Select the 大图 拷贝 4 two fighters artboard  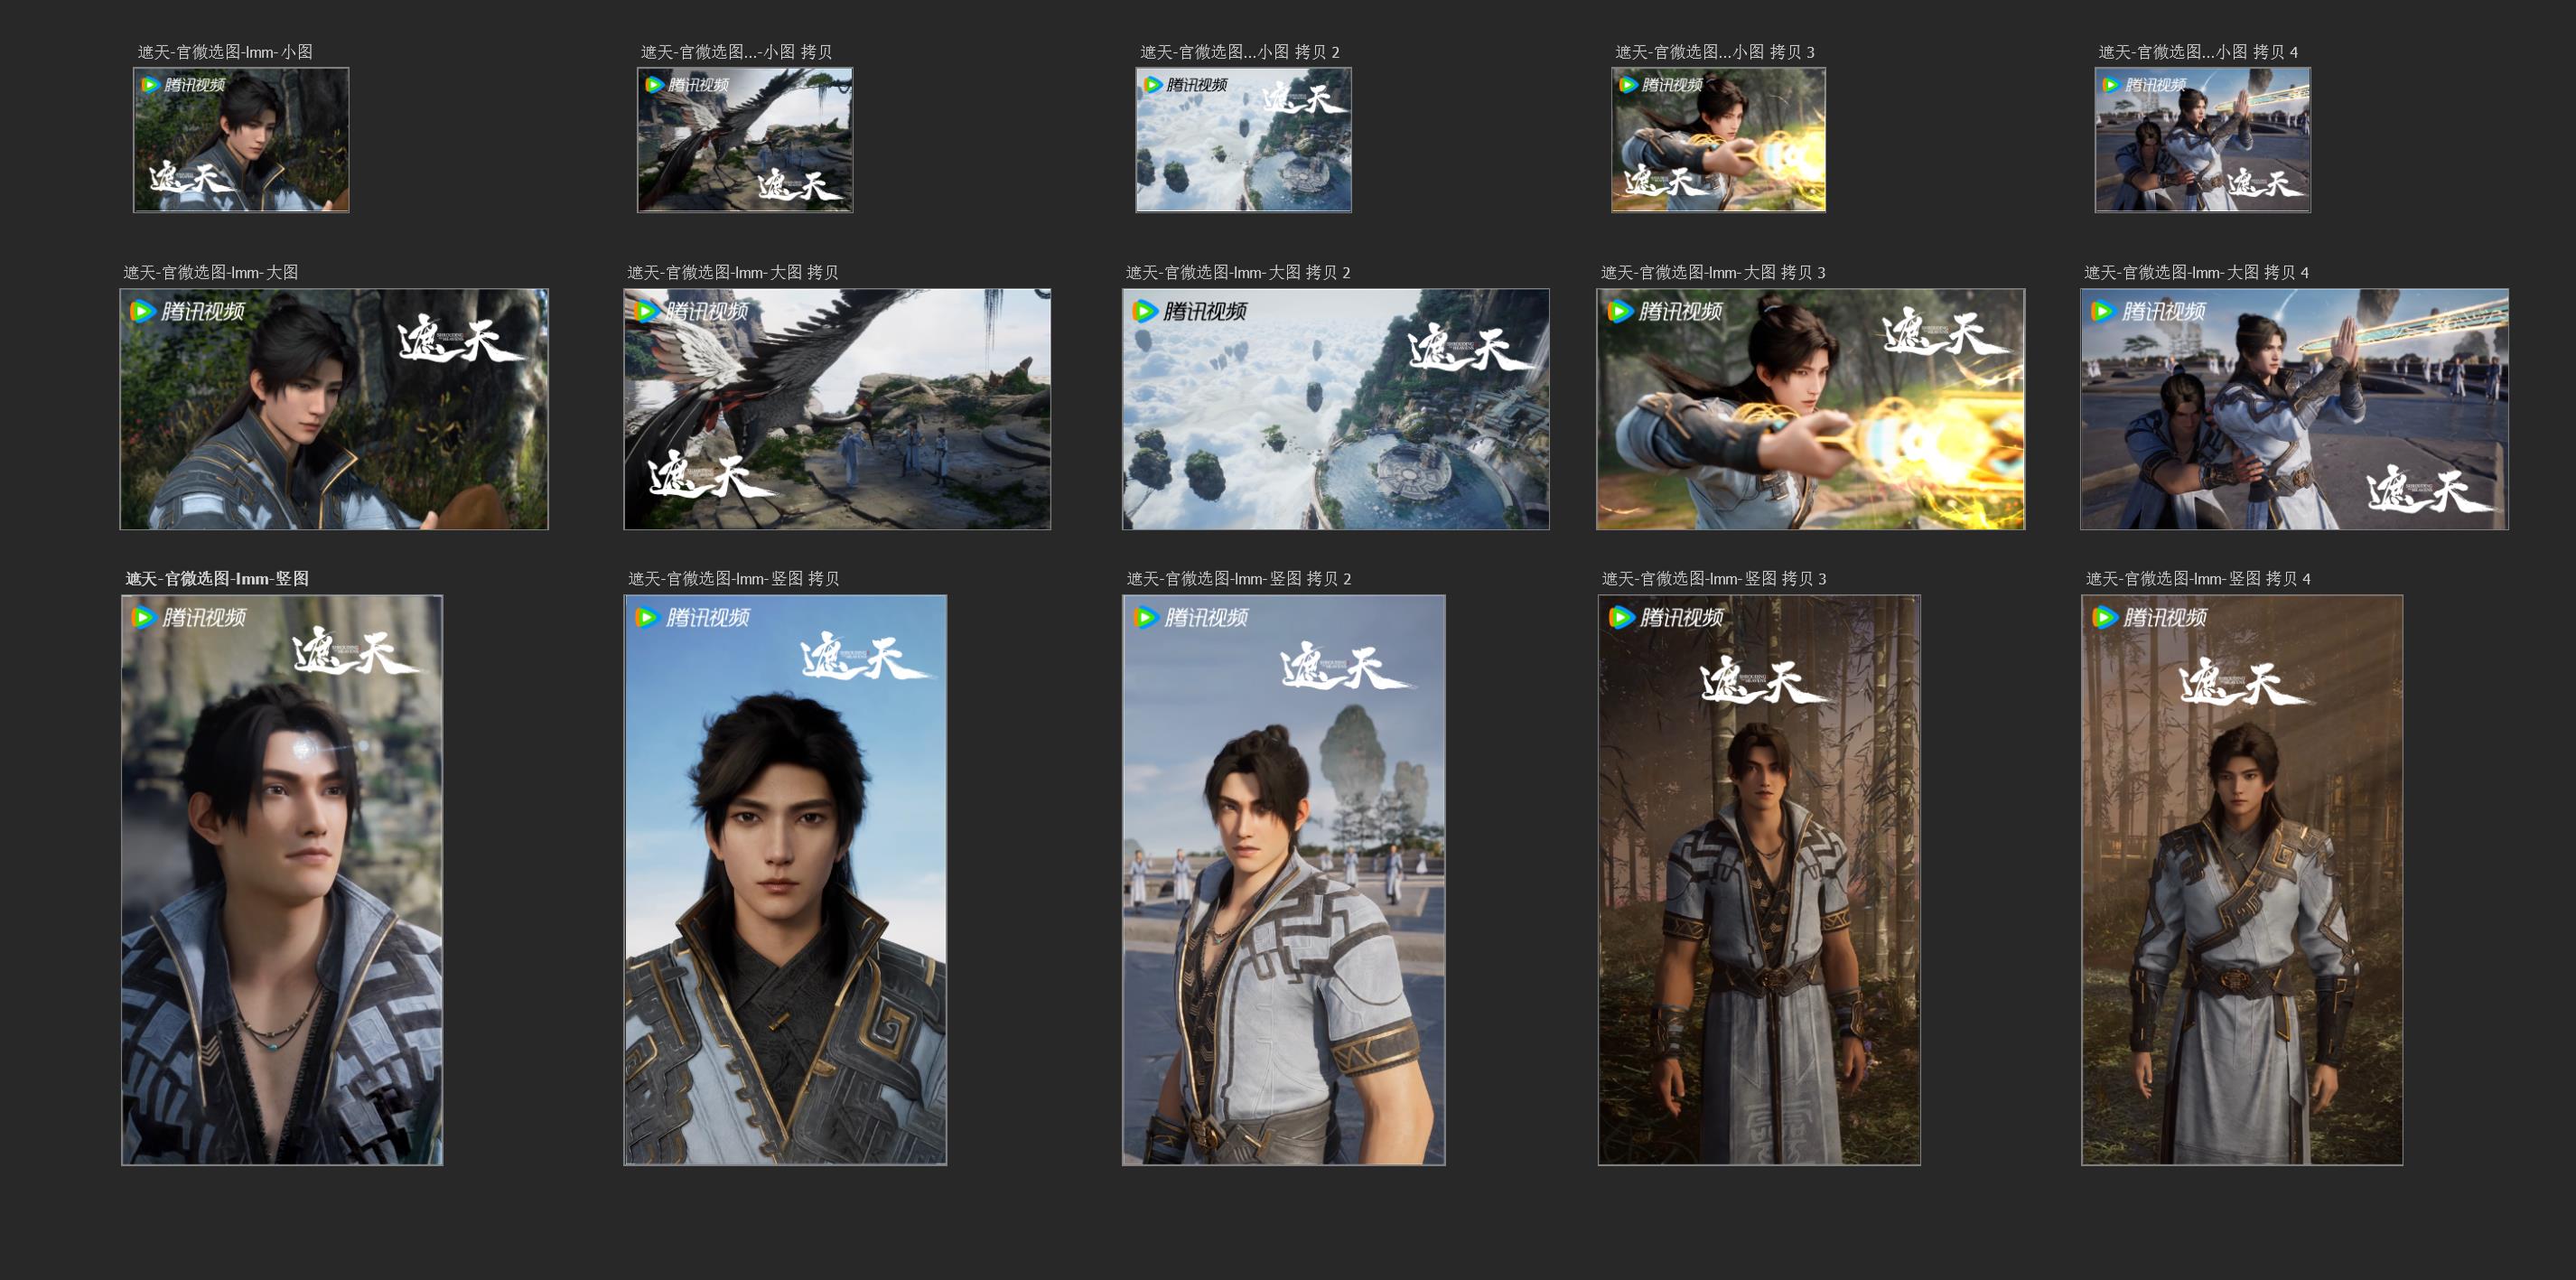click(2294, 409)
